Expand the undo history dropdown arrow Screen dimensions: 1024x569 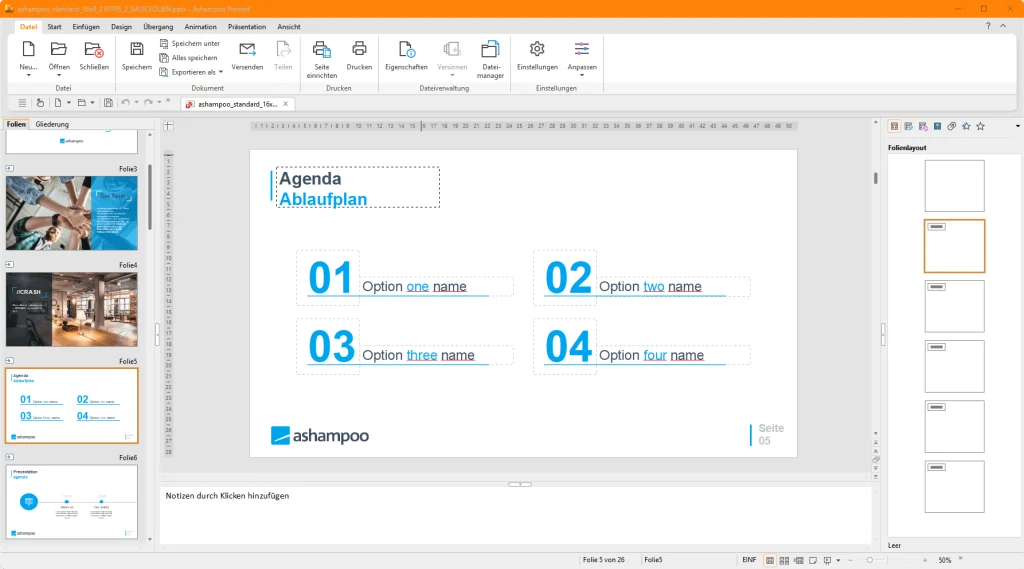click(x=136, y=103)
